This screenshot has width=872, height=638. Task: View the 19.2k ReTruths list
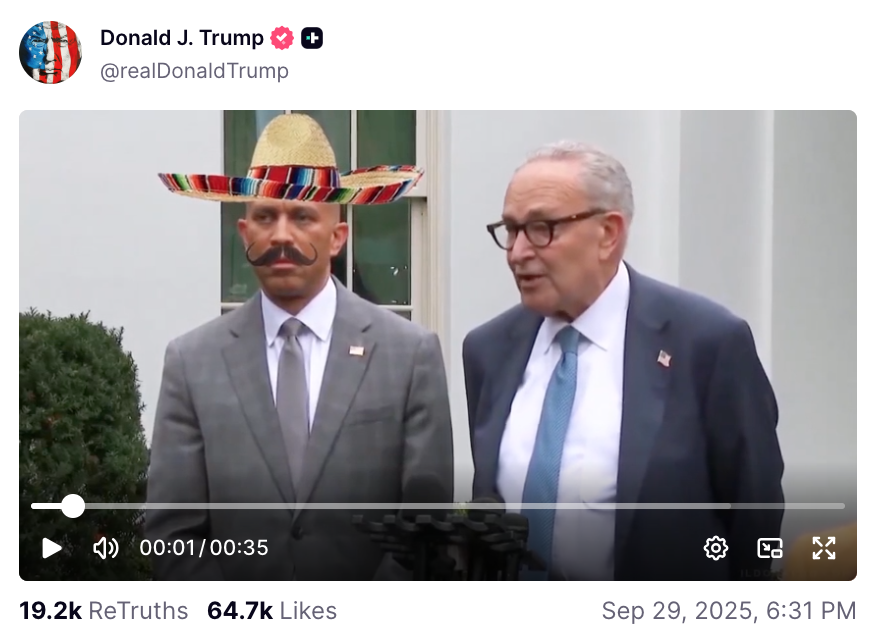103,611
